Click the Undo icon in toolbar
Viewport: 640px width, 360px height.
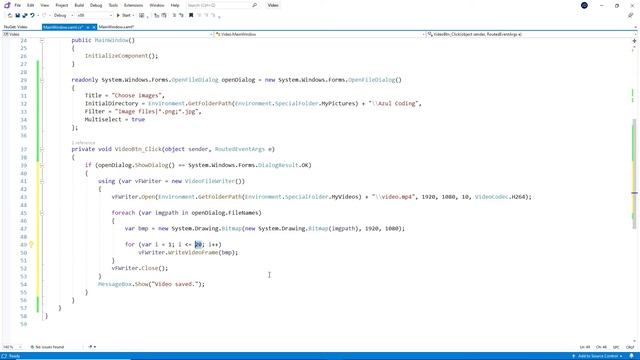coord(32,16)
